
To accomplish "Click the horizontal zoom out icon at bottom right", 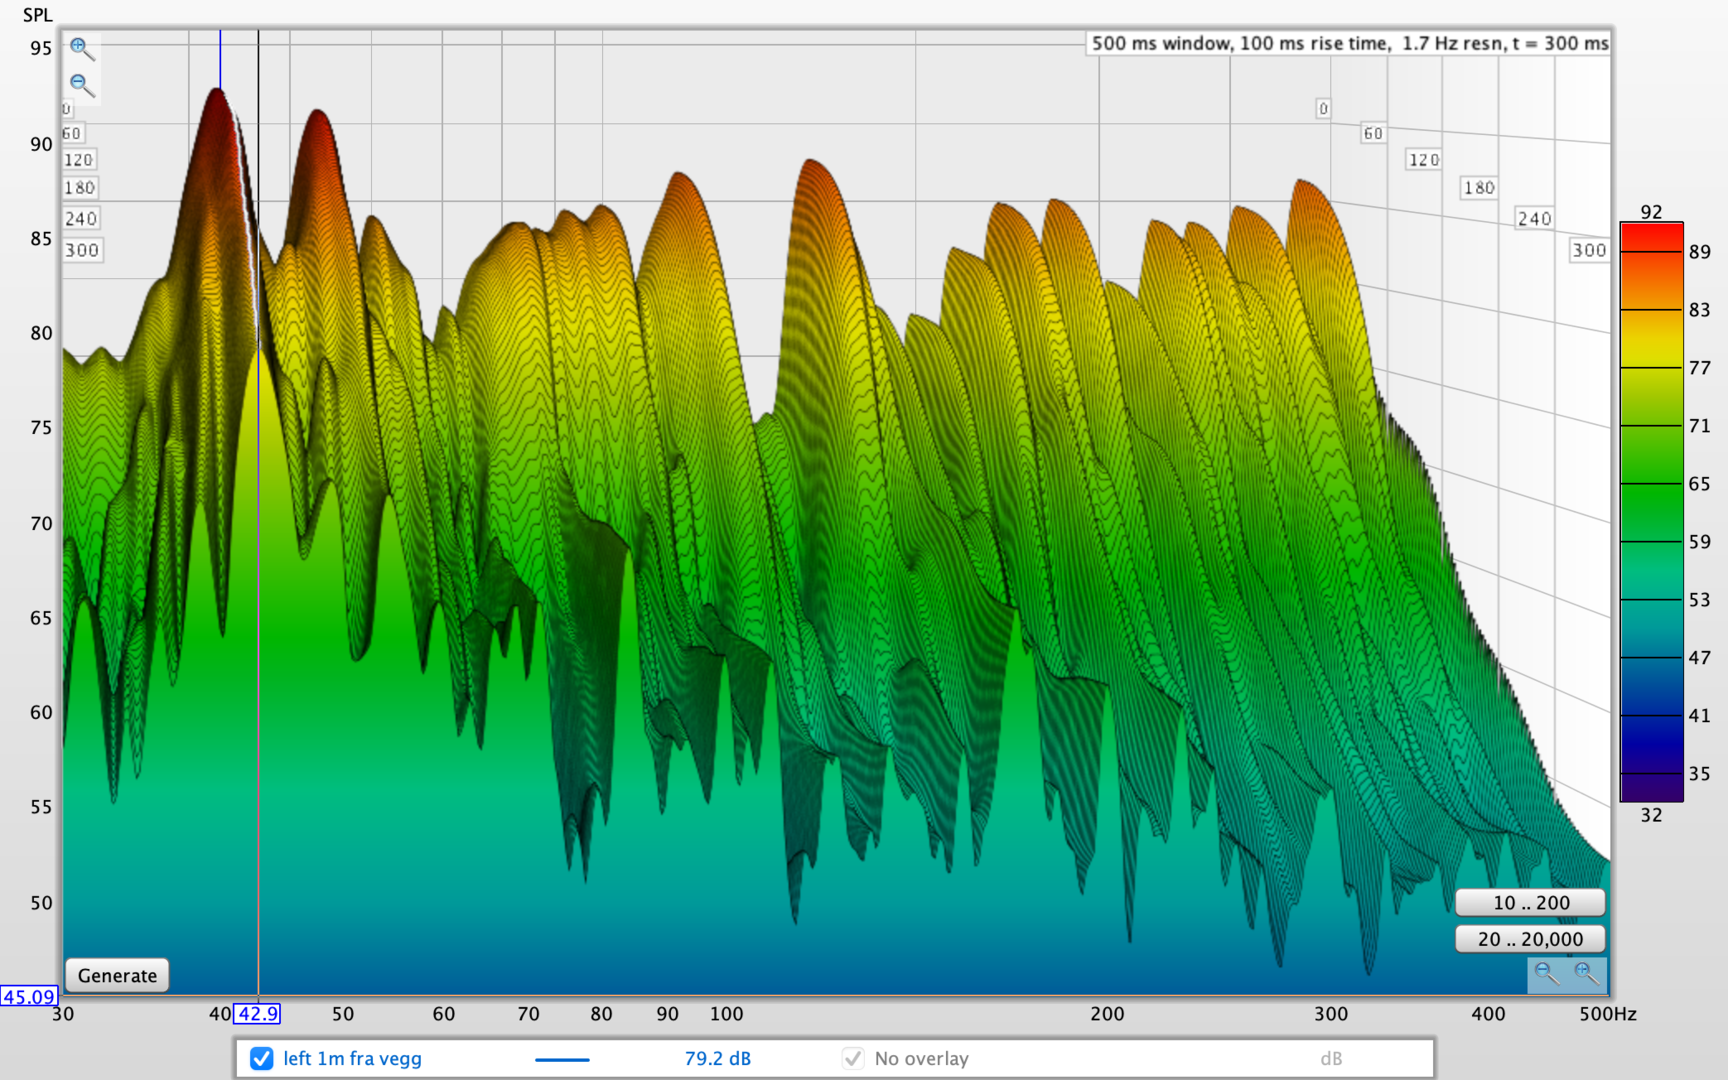I will [1547, 974].
